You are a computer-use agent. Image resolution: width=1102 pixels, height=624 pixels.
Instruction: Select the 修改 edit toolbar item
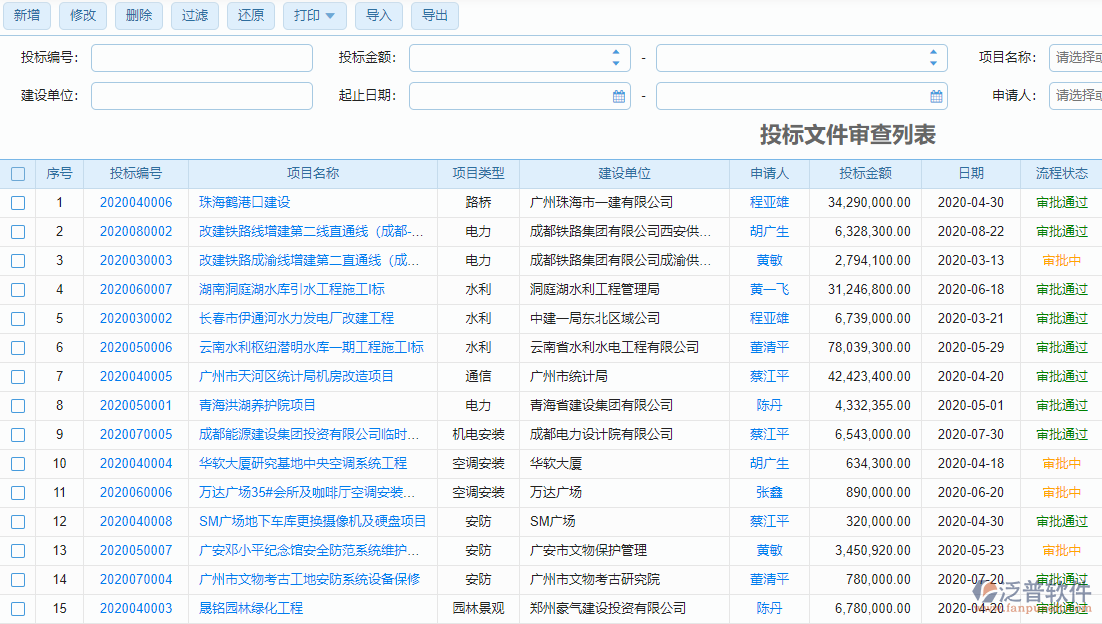(82, 16)
